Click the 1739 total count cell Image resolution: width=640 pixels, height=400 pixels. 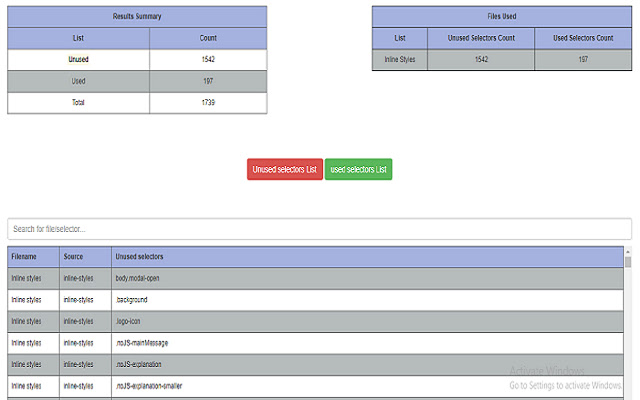point(208,102)
